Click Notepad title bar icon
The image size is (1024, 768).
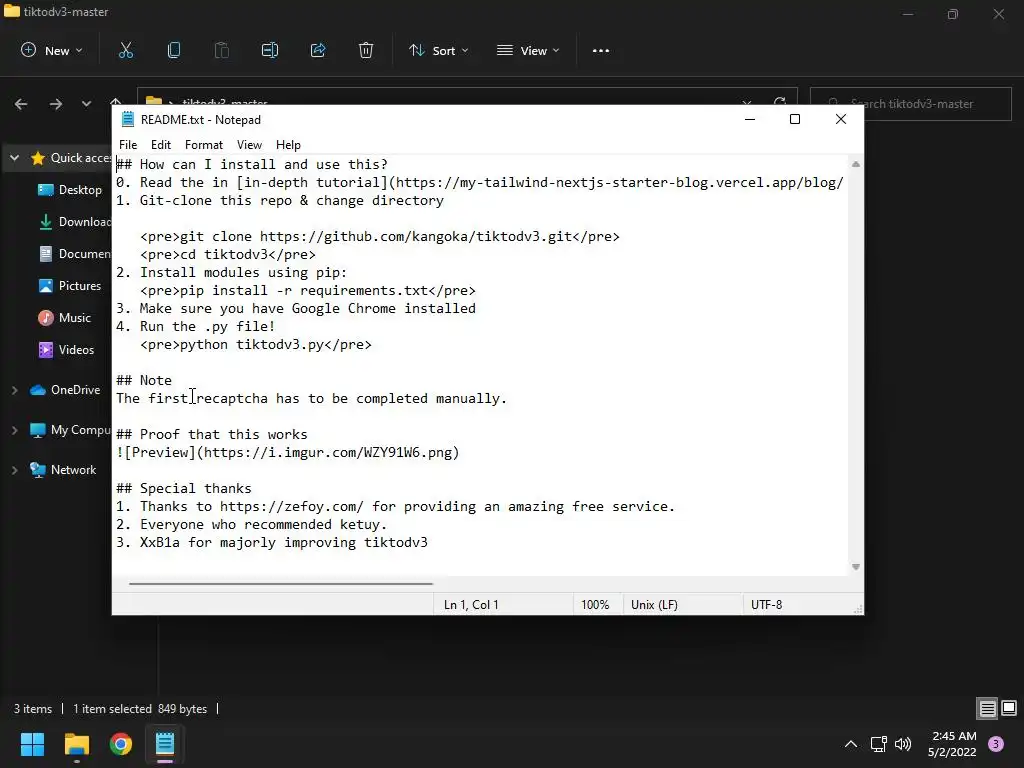(127, 119)
